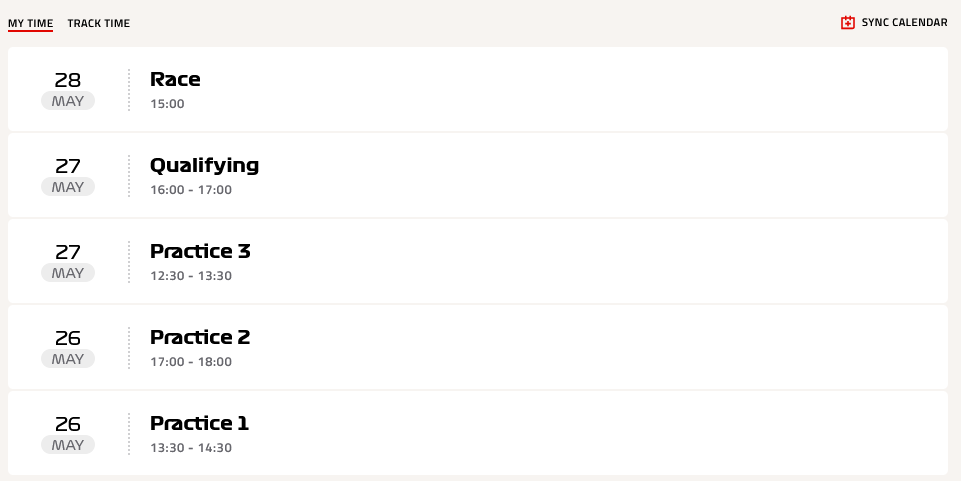The width and height of the screenshot is (961, 481).
Task: Switch to the MY TIME tab
Action: (x=31, y=23)
